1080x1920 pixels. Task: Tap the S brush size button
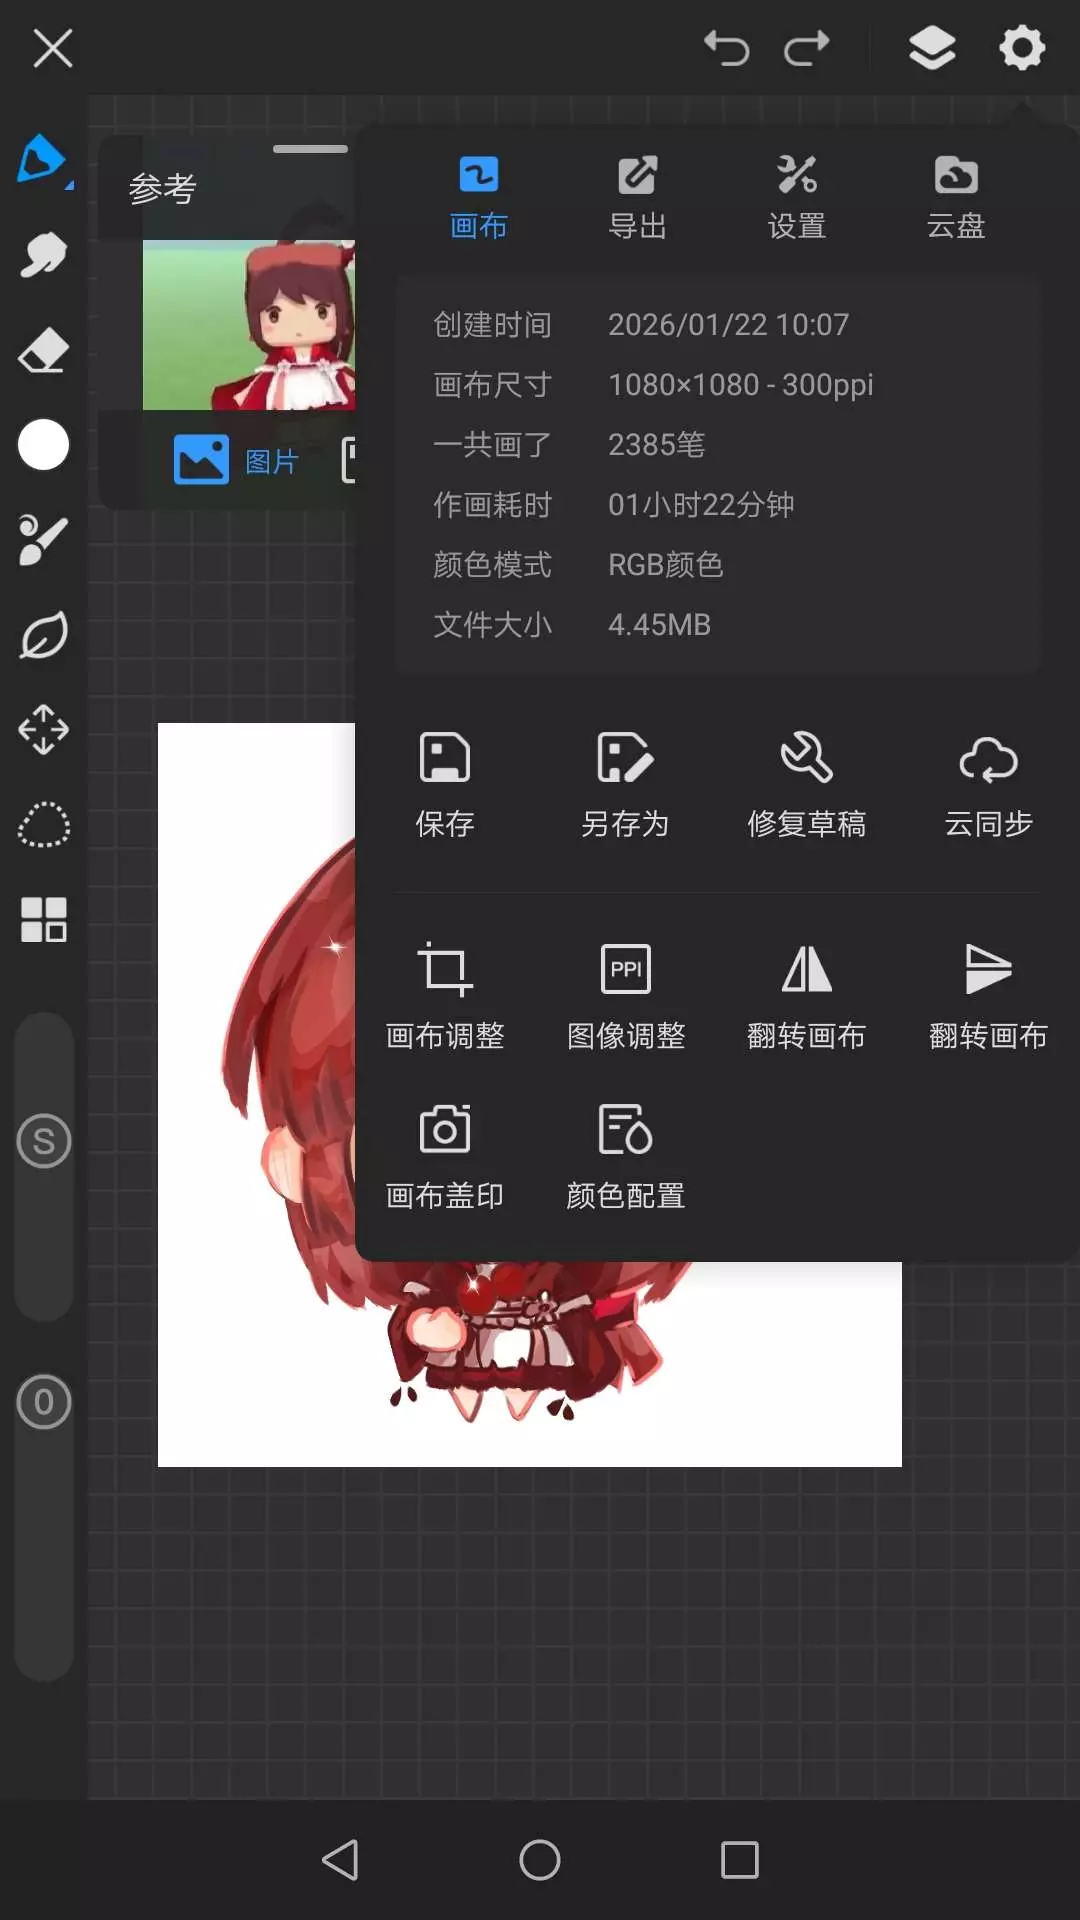(x=44, y=1141)
